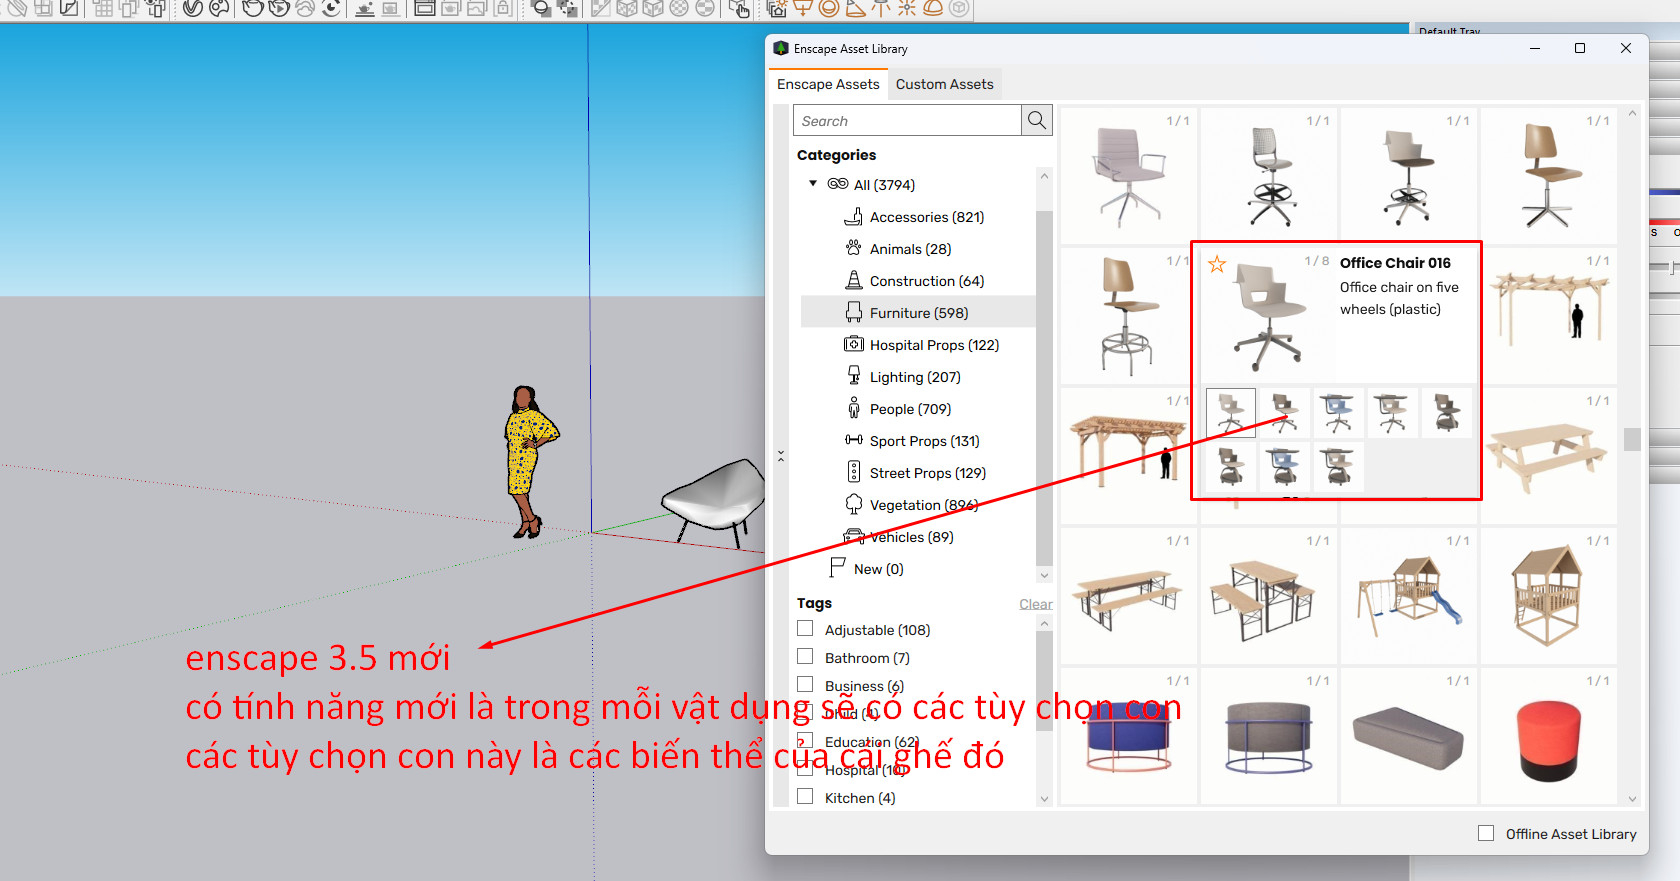This screenshot has width=1680, height=881.
Task: Click the tags list scrollbar thumb
Action: tap(1044, 682)
